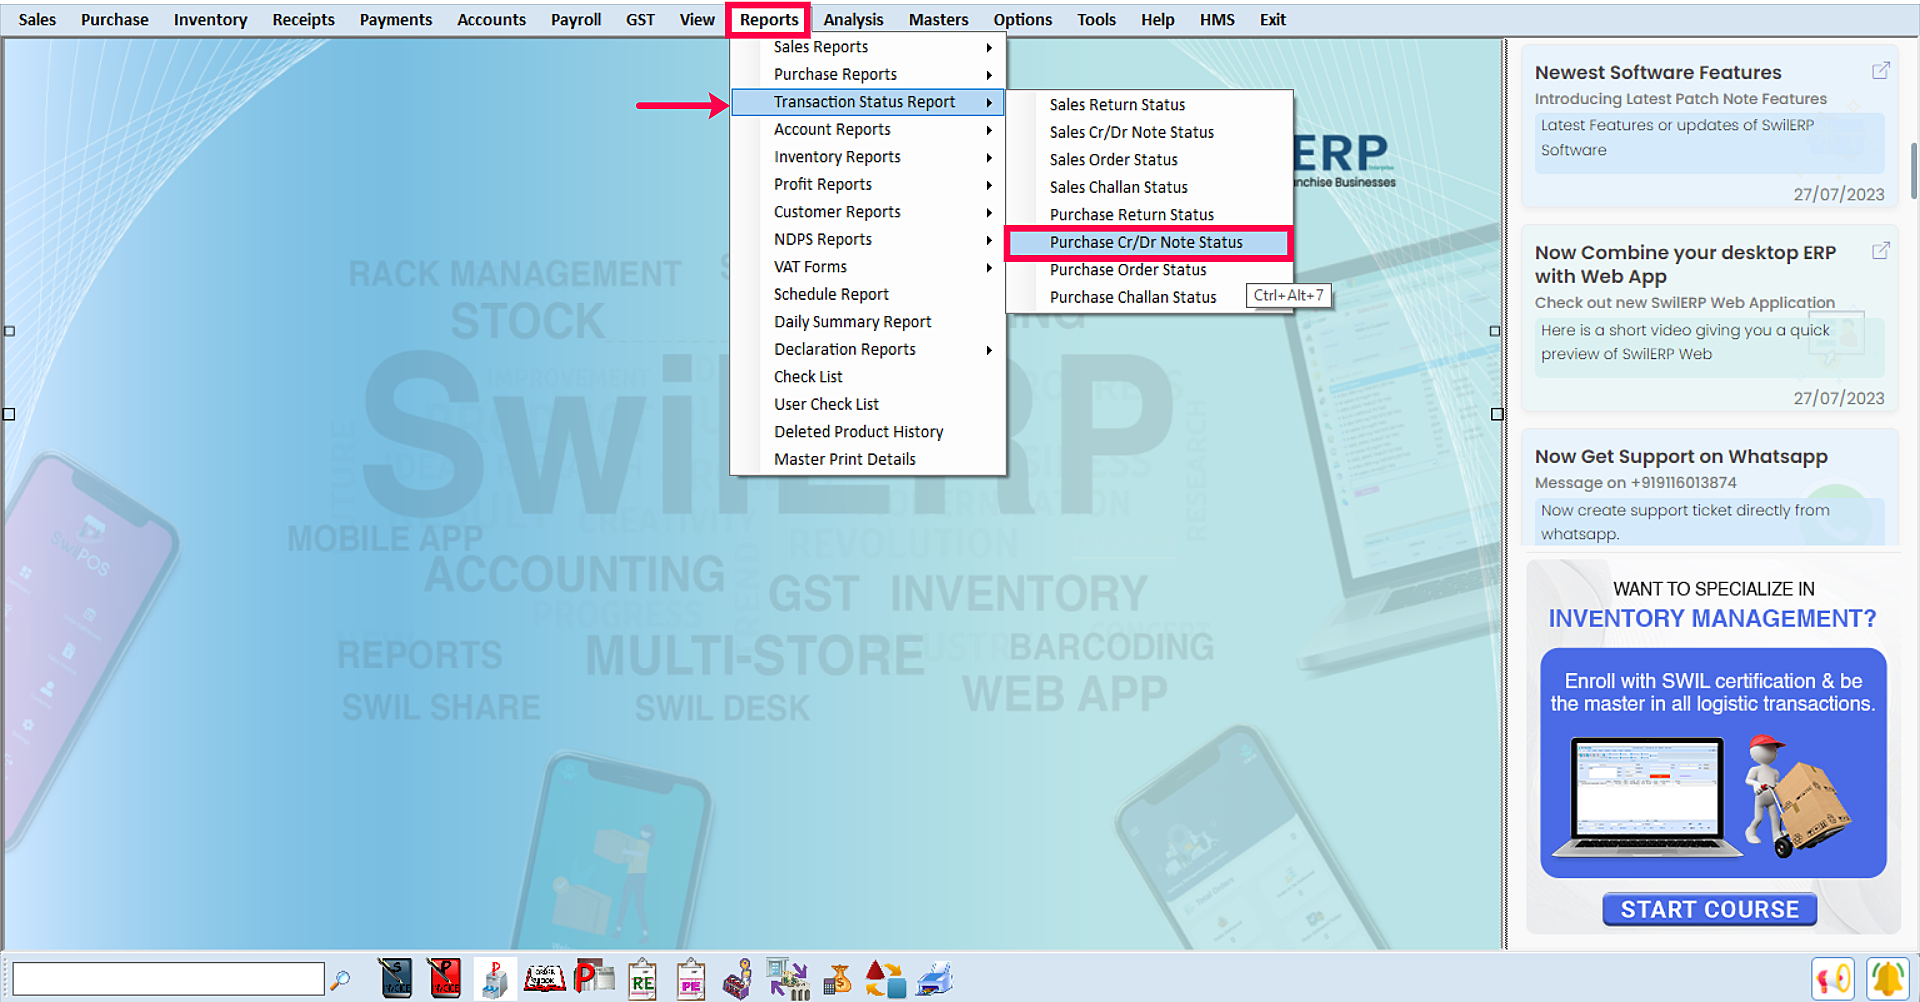Open the red Purchase Invoice (P) toolbar icon
This screenshot has width=1920, height=1002.
[x=445, y=979]
